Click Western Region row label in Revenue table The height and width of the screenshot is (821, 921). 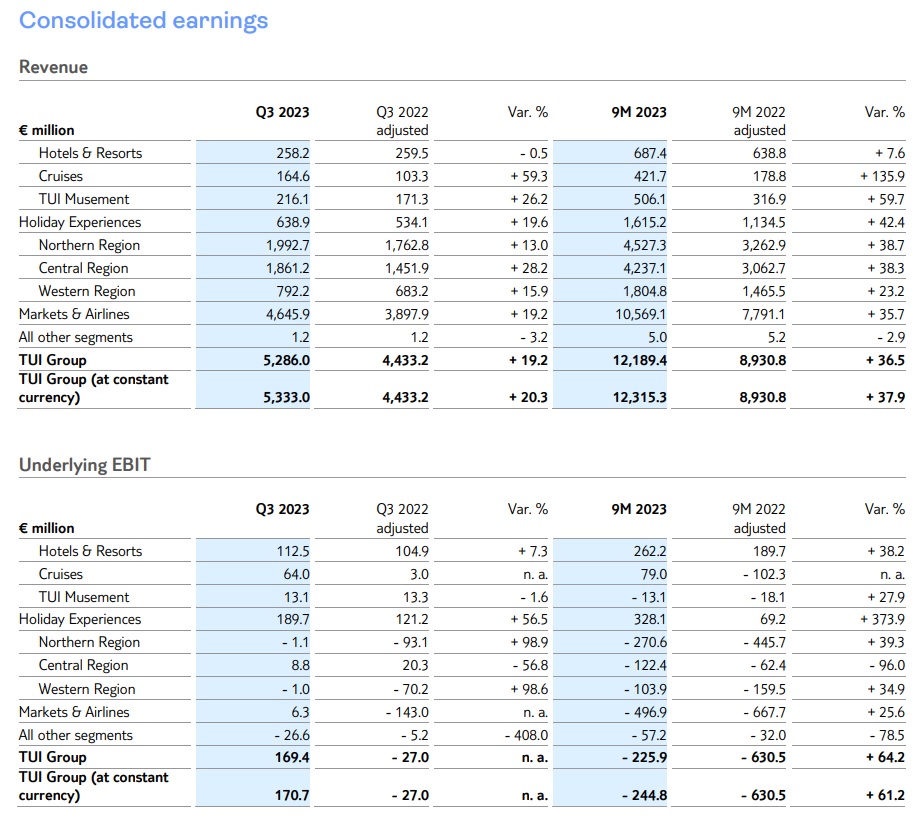87,291
